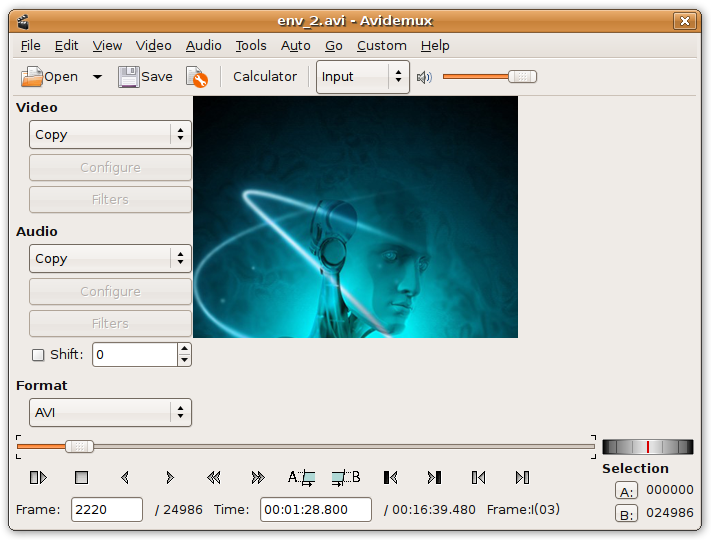Click the Shift value input field

click(x=135, y=355)
